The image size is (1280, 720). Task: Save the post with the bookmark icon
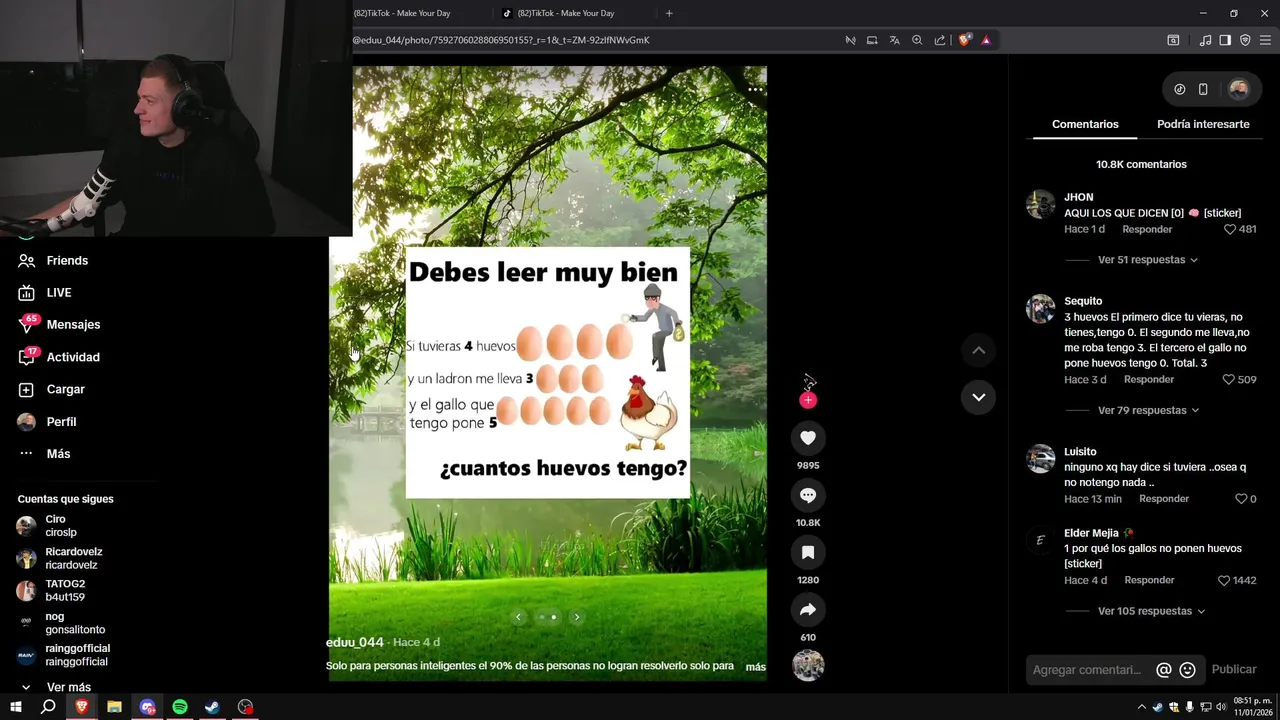pos(808,552)
